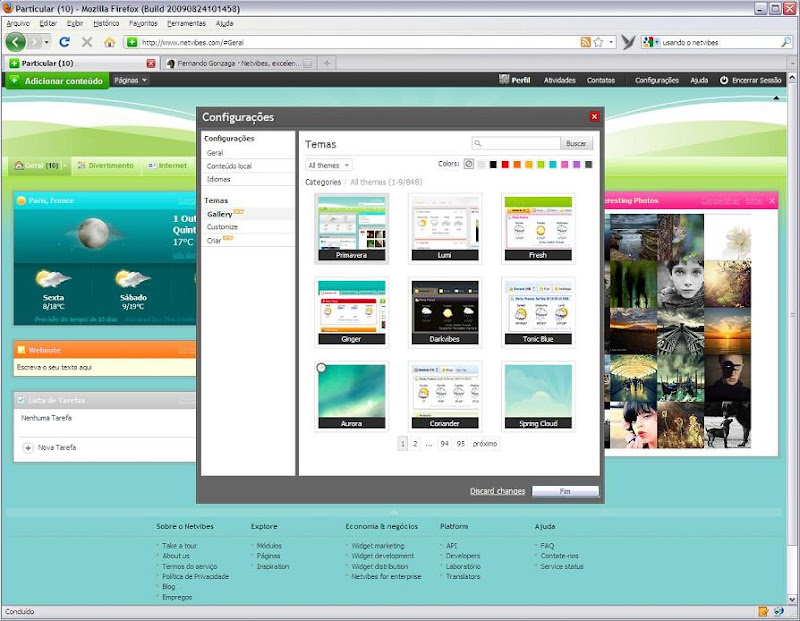Click the RSS feed icon in address bar
Image resolution: width=800 pixels, height=621 pixels.
(585, 42)
